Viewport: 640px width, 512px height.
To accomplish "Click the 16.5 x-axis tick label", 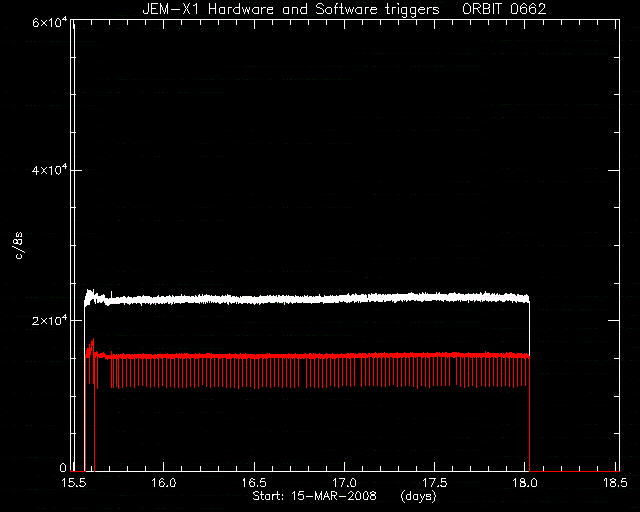I will [x=254, y=483].
